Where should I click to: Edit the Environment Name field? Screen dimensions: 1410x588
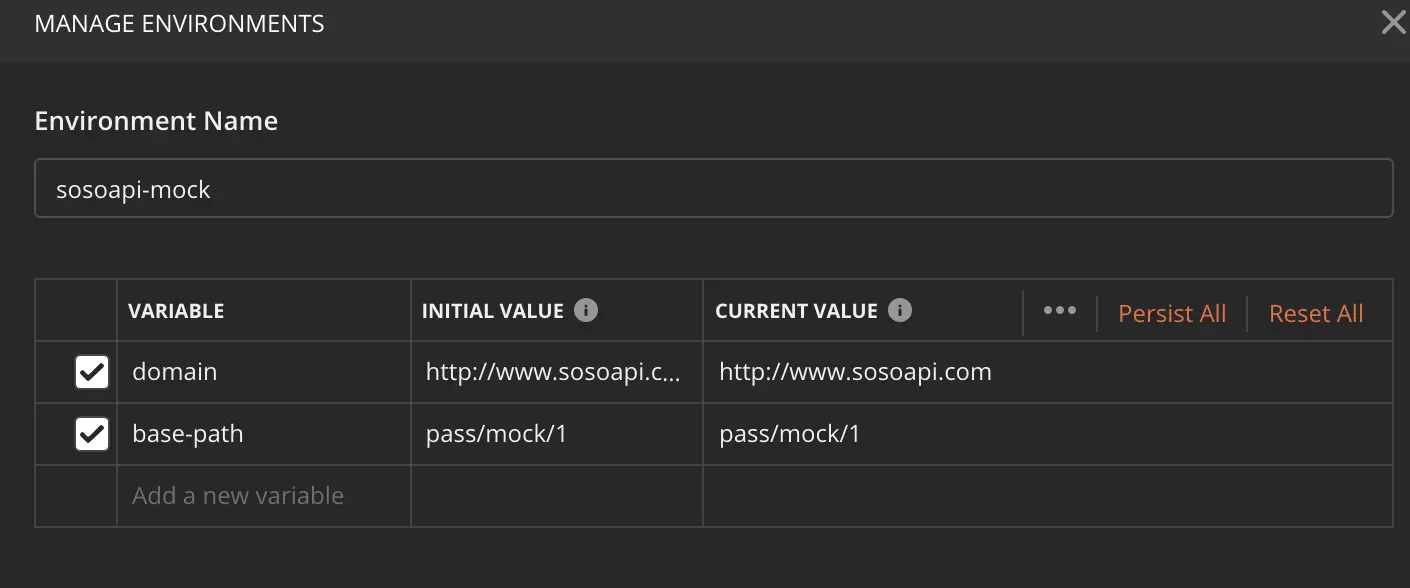pos(713,188)
